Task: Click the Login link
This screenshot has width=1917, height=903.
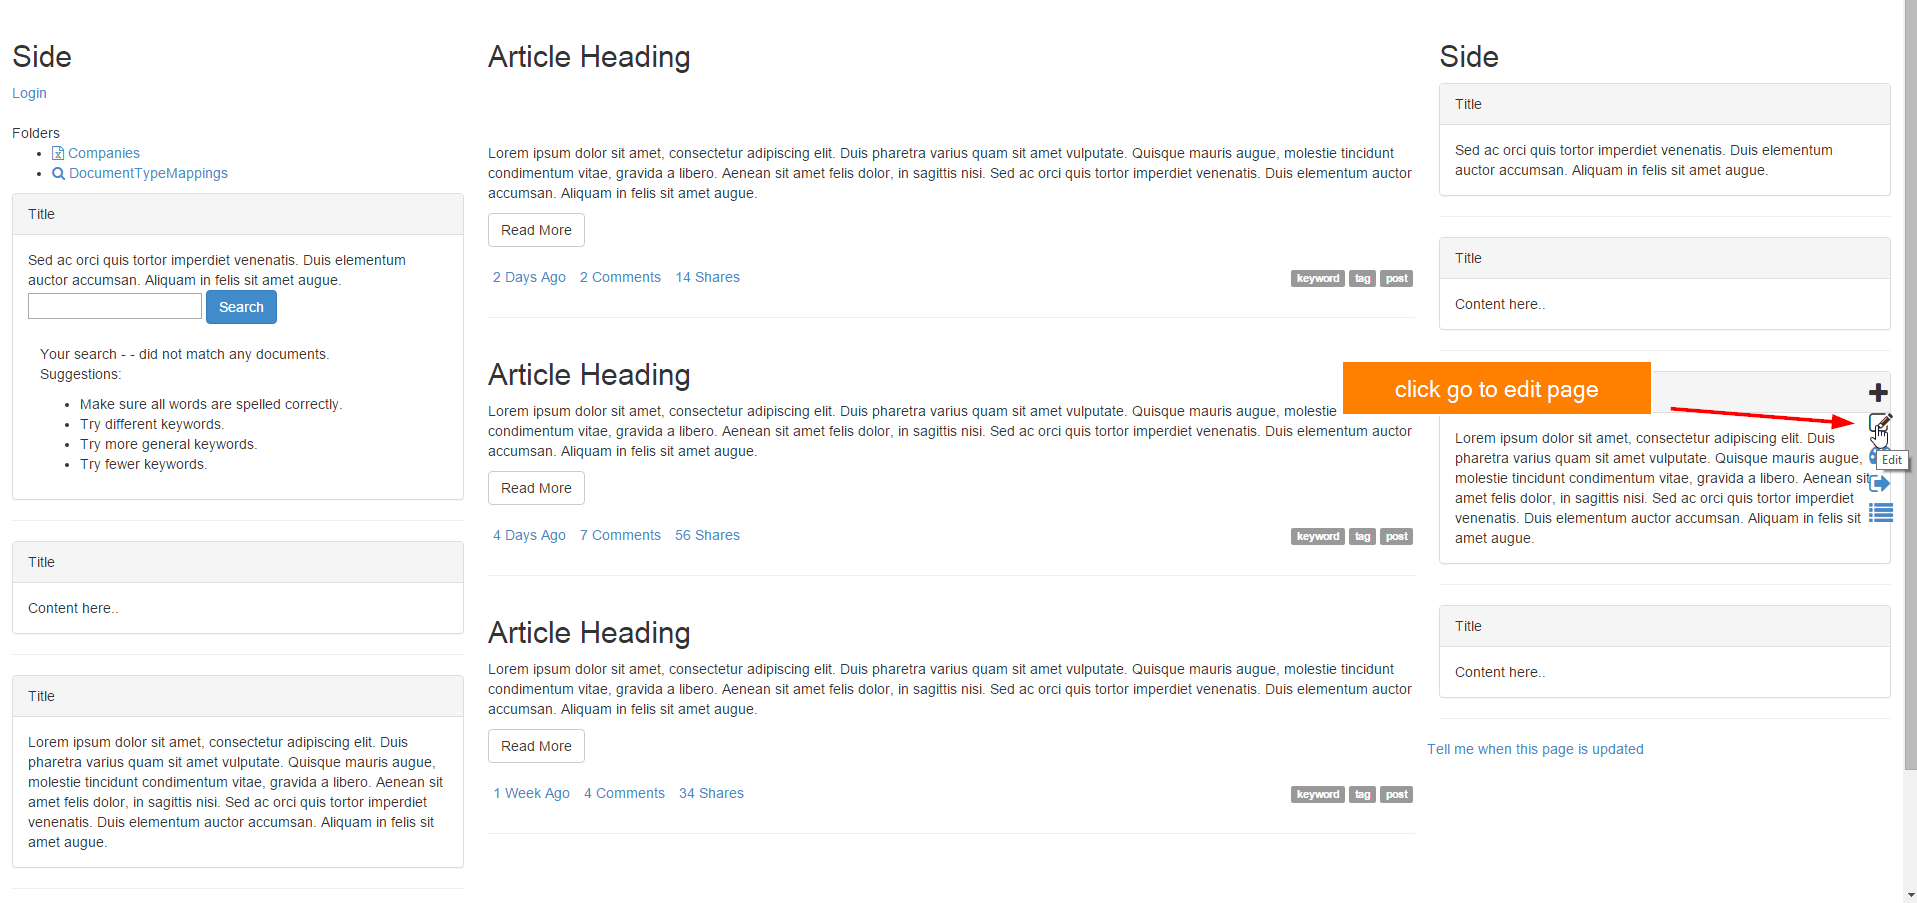Action: point(29,93)
